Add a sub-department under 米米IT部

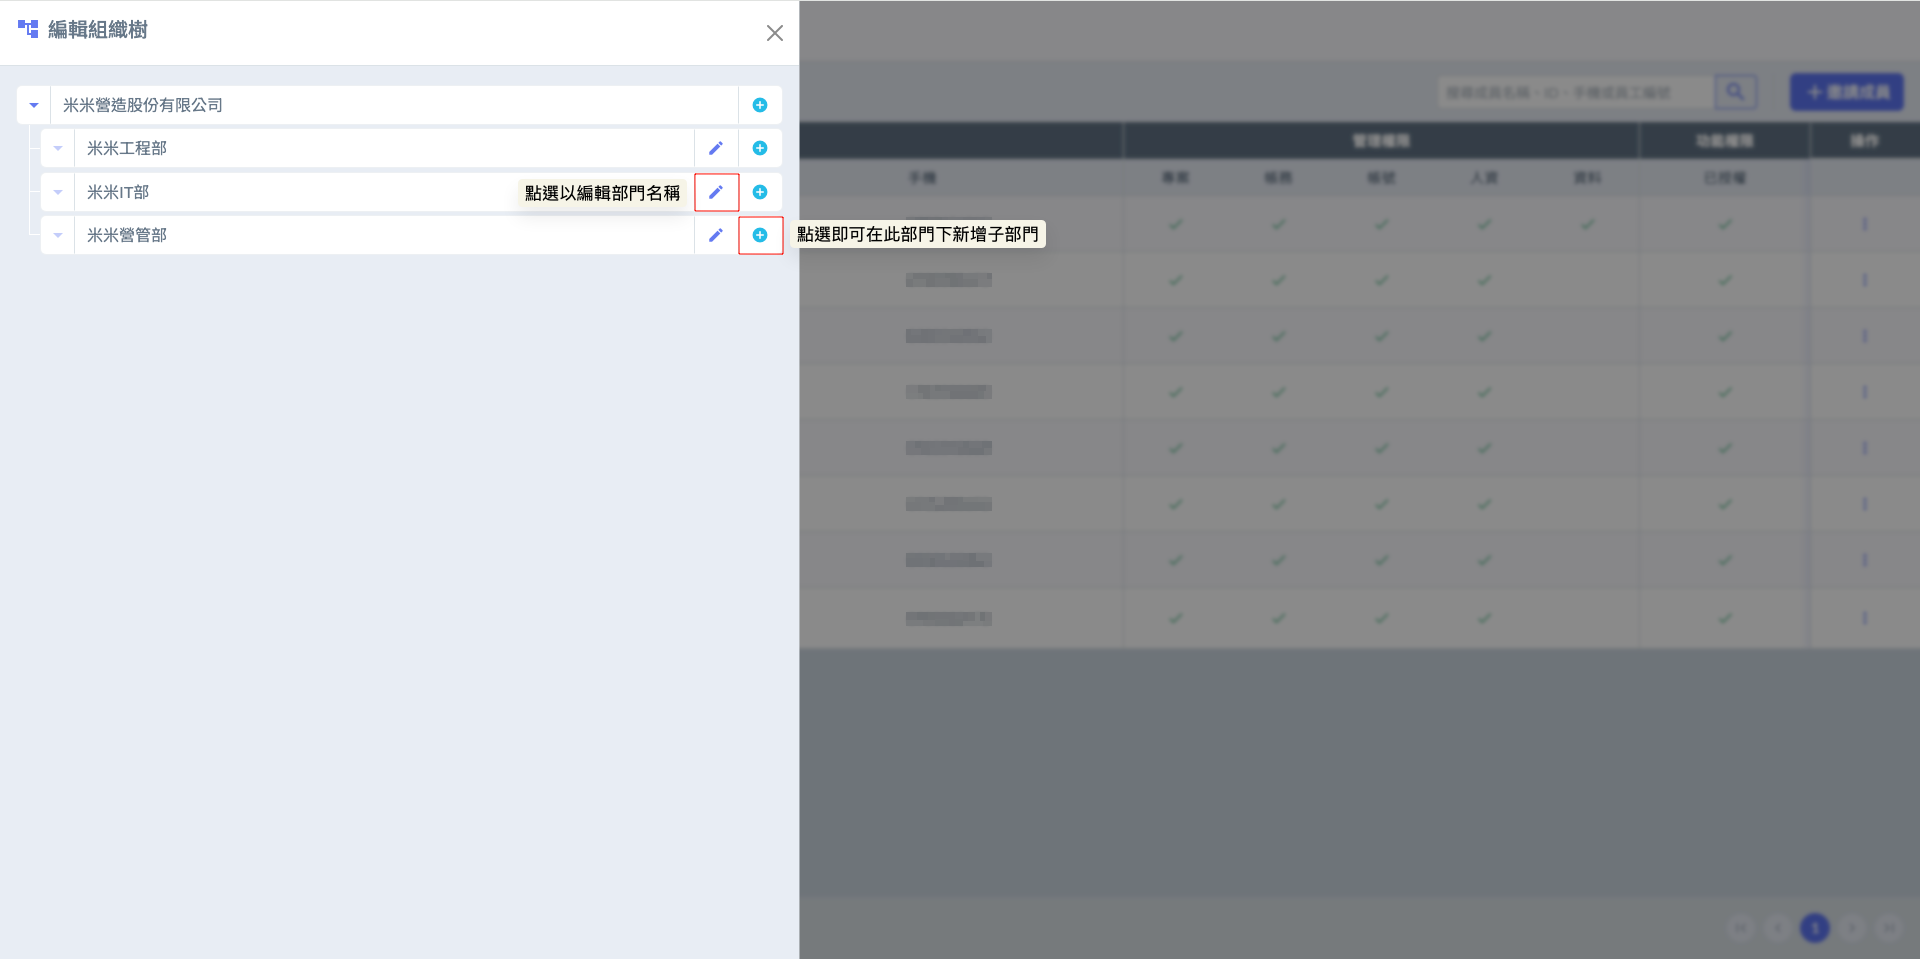click(760, 192)
